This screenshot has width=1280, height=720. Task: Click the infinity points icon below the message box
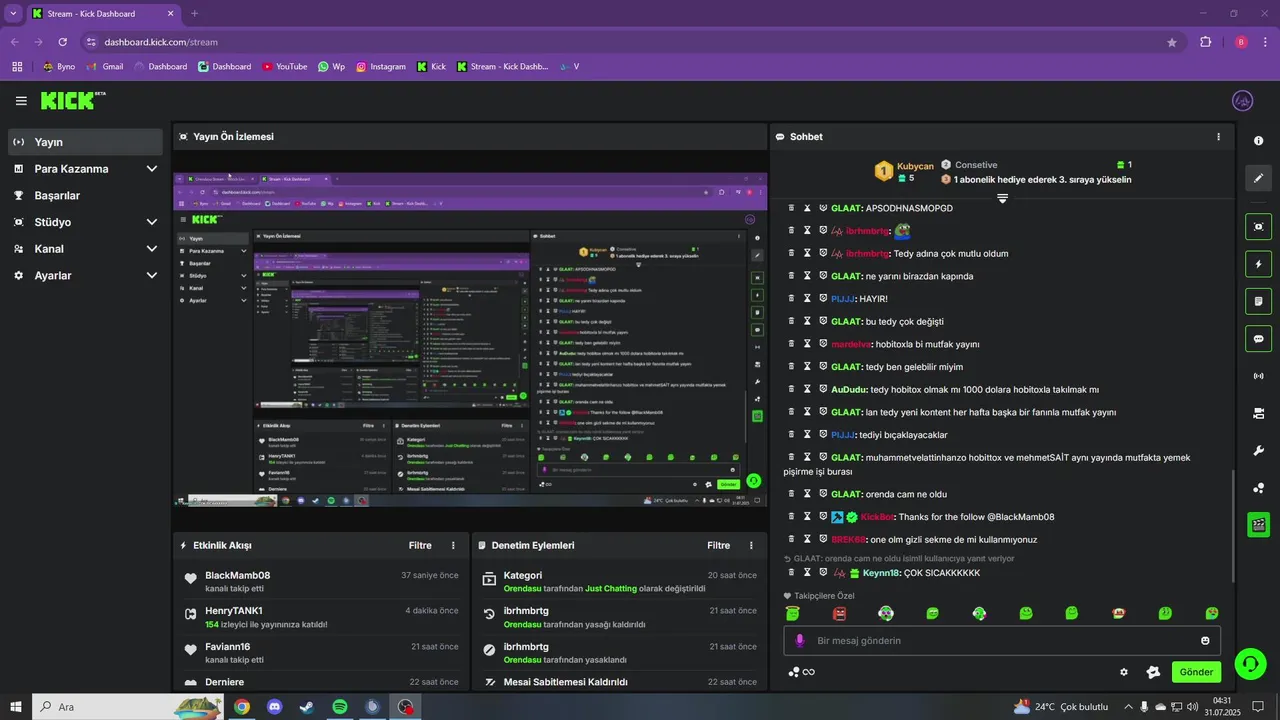pyautogui.click(x=801, y=672)
